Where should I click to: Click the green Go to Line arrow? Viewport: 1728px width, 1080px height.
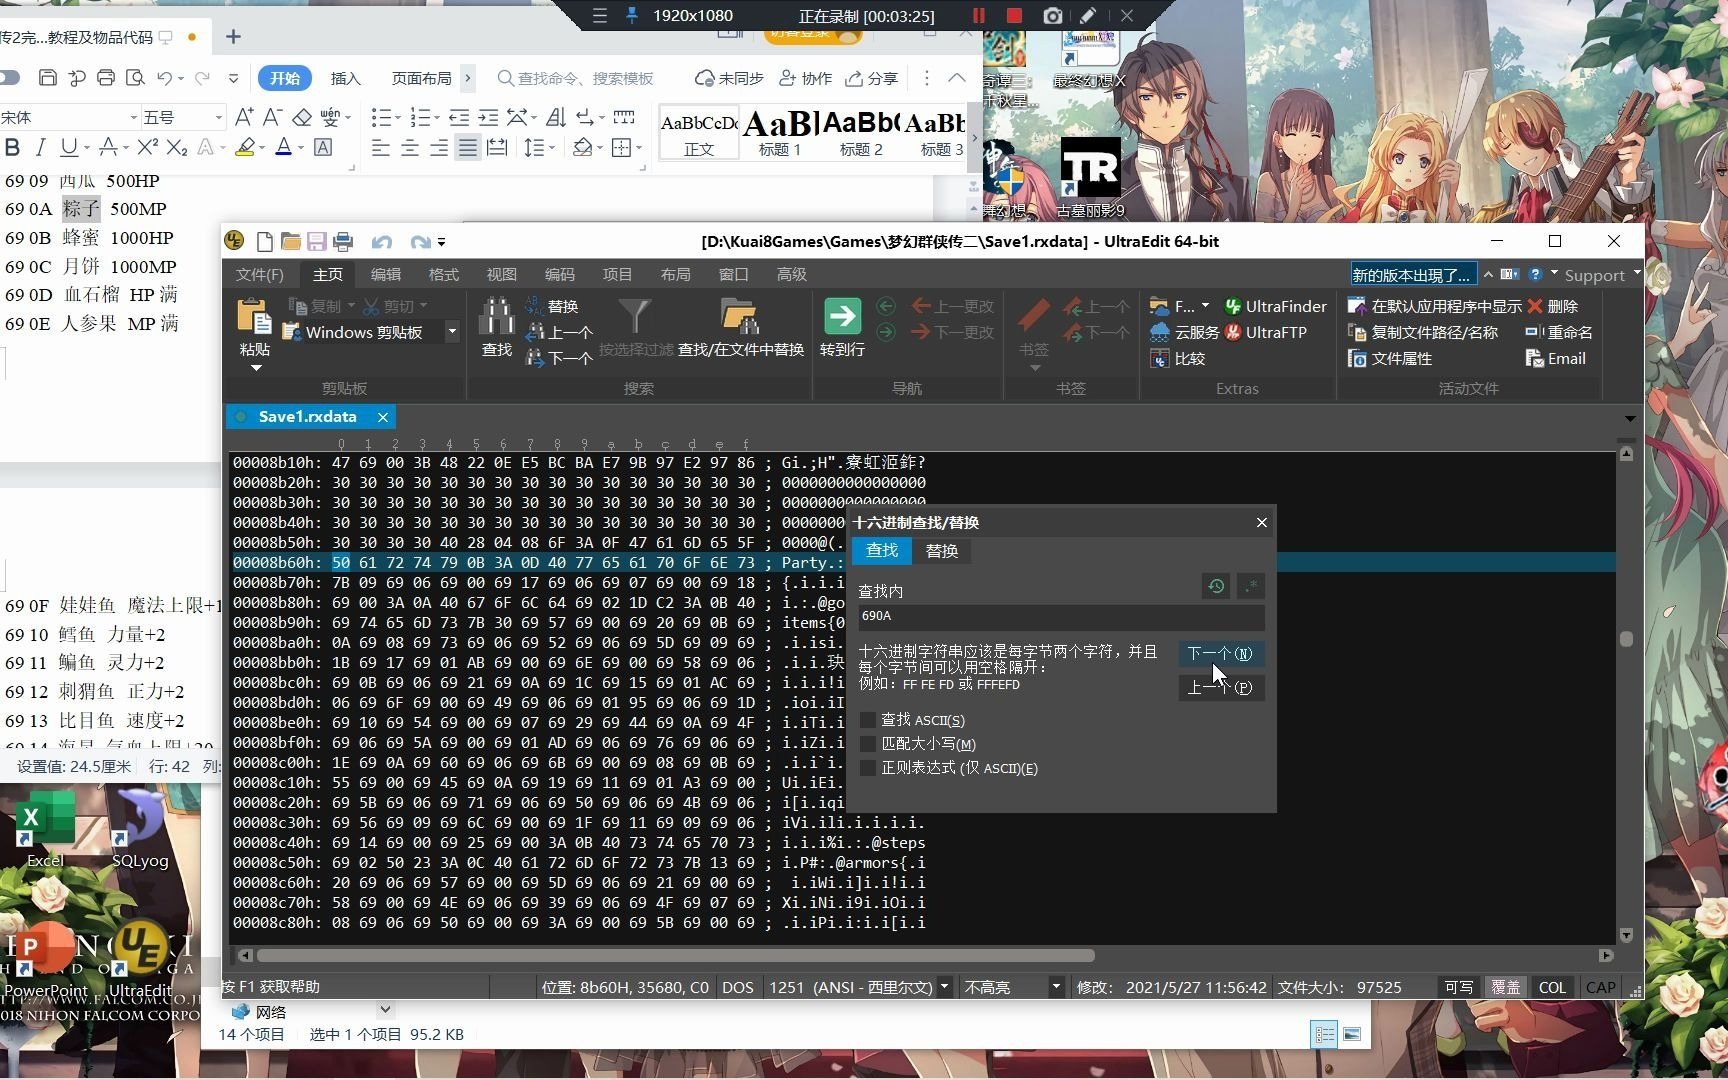[842, 316]
